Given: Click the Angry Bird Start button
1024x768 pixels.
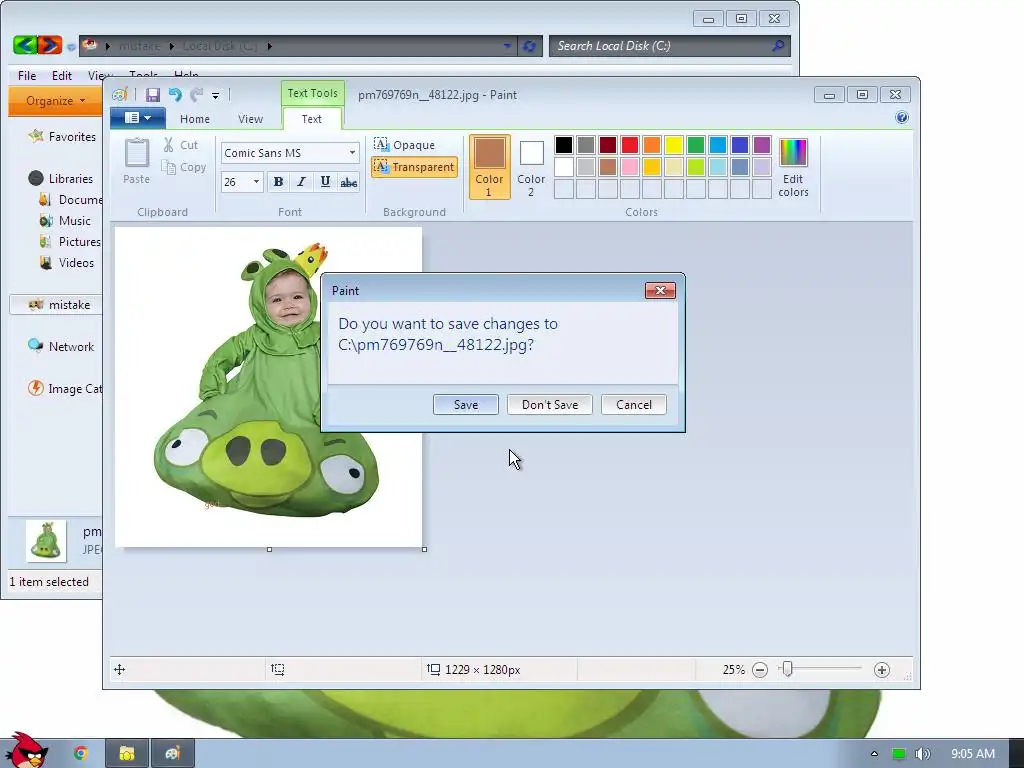Looking at the screenshot, I should [26, 751].
